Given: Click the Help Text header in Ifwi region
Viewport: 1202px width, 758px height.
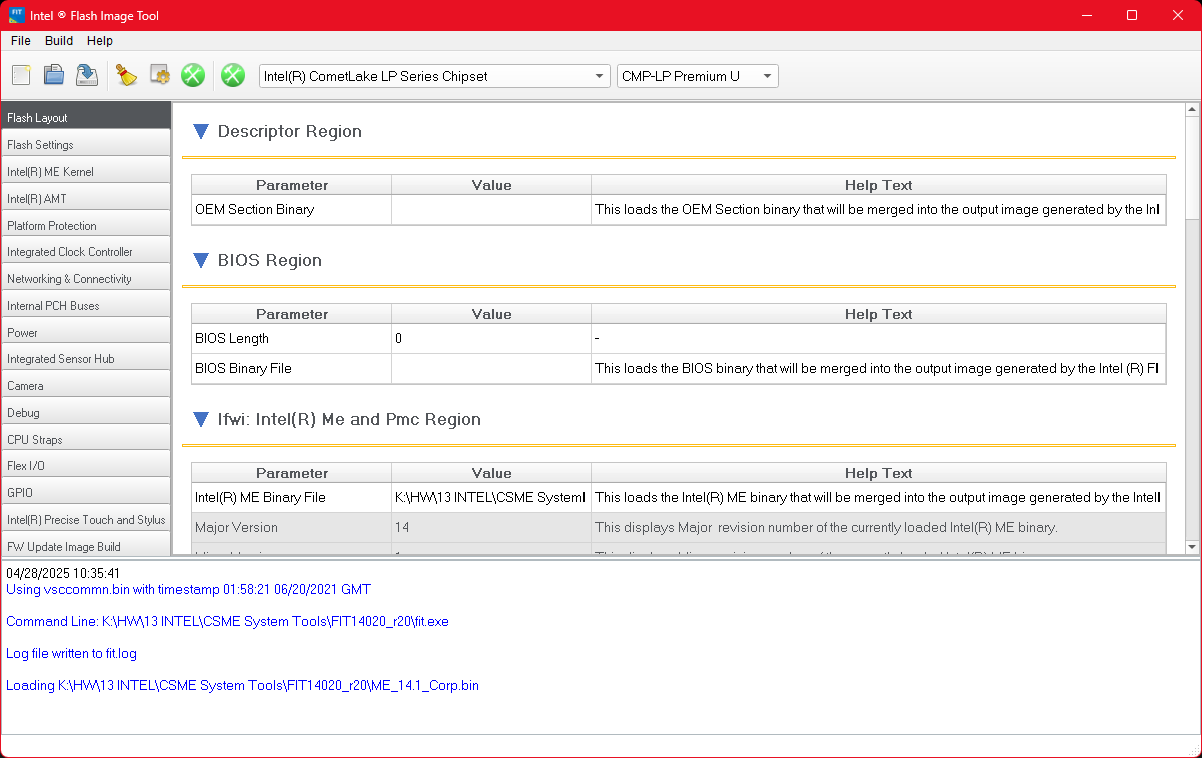Looking at the screenshot, I should click(x=879, y=473).
